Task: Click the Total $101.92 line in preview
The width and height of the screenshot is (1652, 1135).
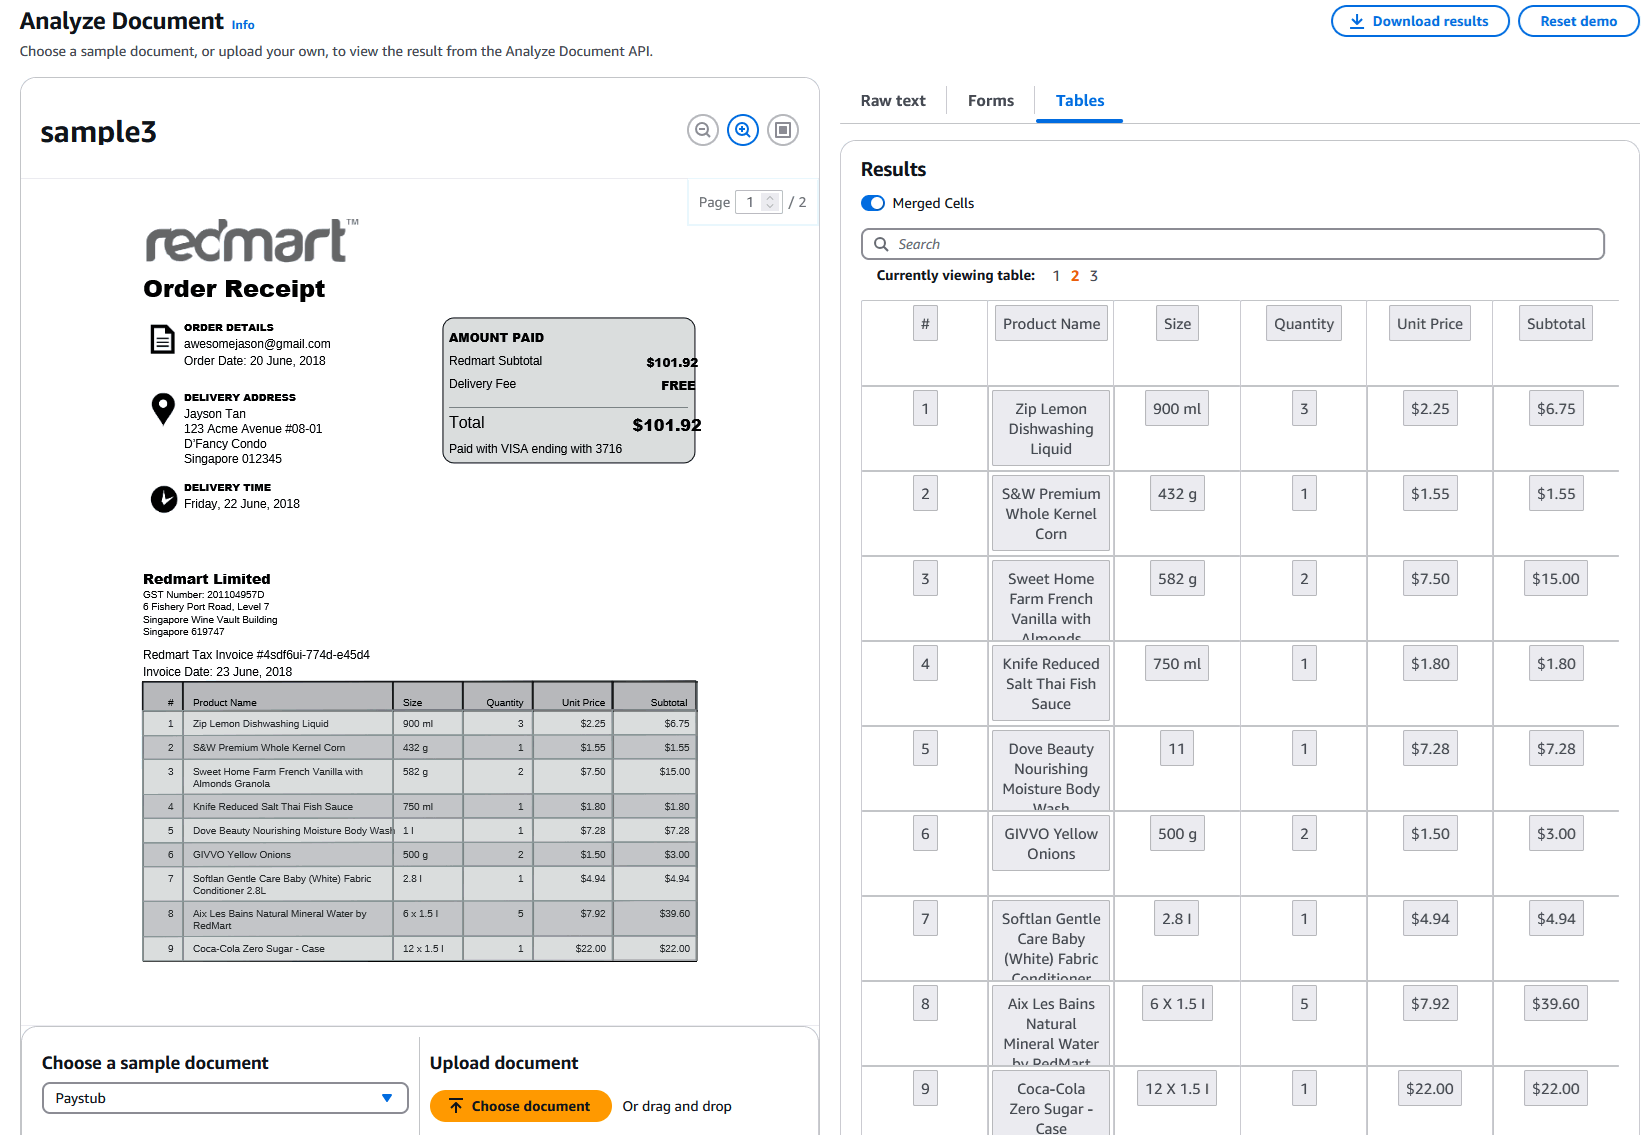Action: click(x=574, y=424)
